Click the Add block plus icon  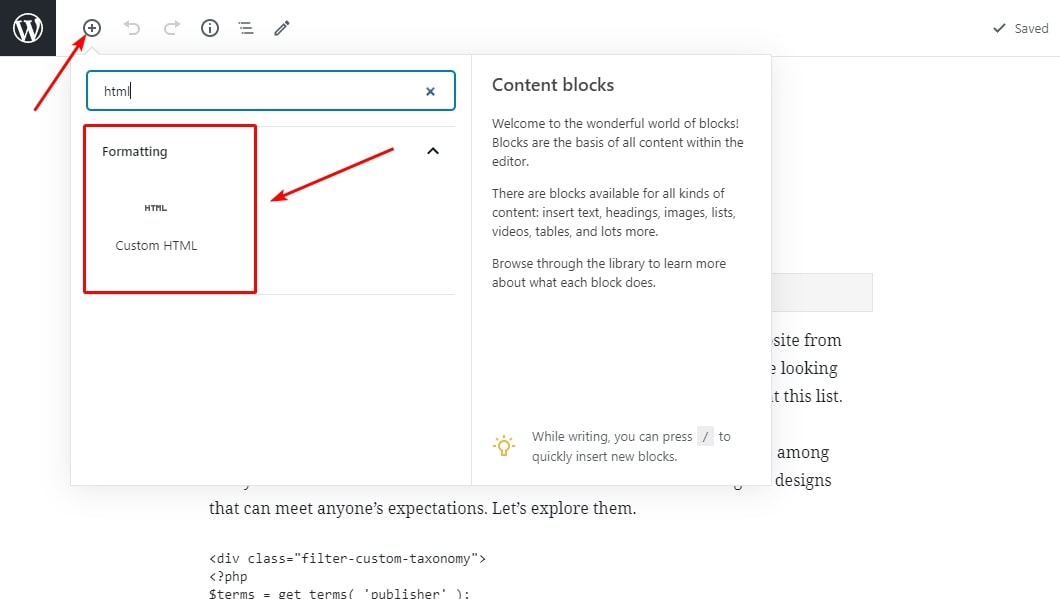pyautogui.click(x=92, y=28)
